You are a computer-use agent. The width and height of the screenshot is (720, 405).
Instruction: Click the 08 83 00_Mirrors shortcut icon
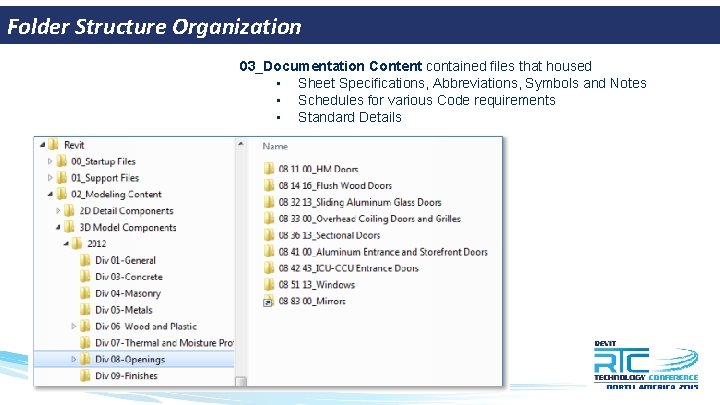coord(268,302)
